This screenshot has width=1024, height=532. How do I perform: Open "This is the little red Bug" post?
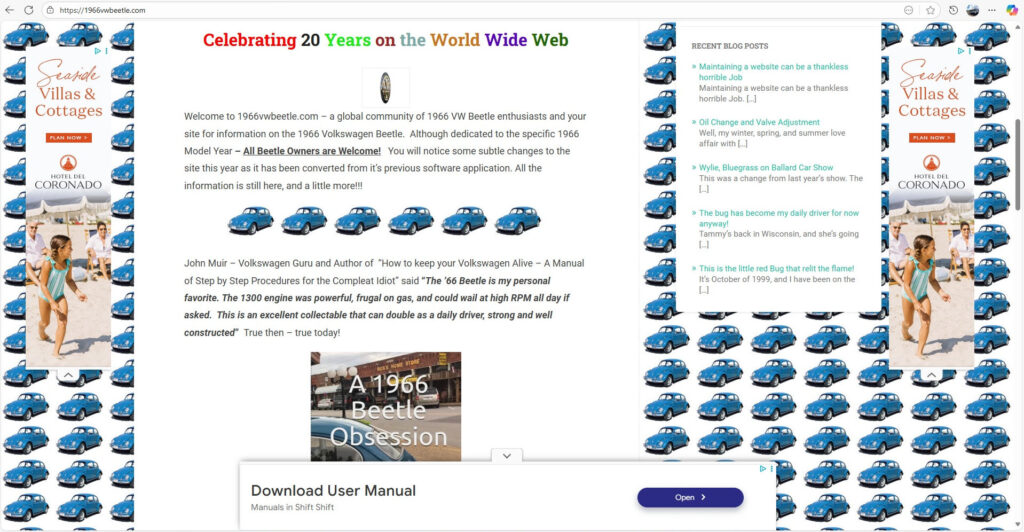776,268
